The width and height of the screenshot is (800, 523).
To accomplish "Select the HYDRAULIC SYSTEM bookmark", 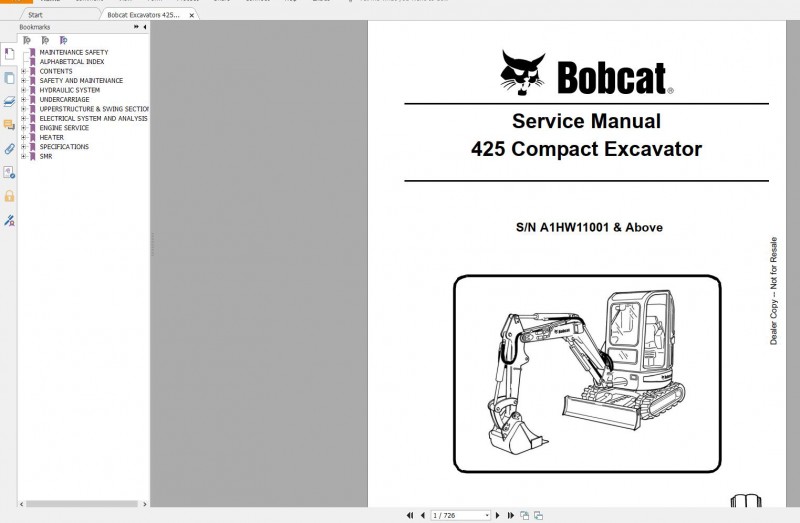I will click(70, 90).
